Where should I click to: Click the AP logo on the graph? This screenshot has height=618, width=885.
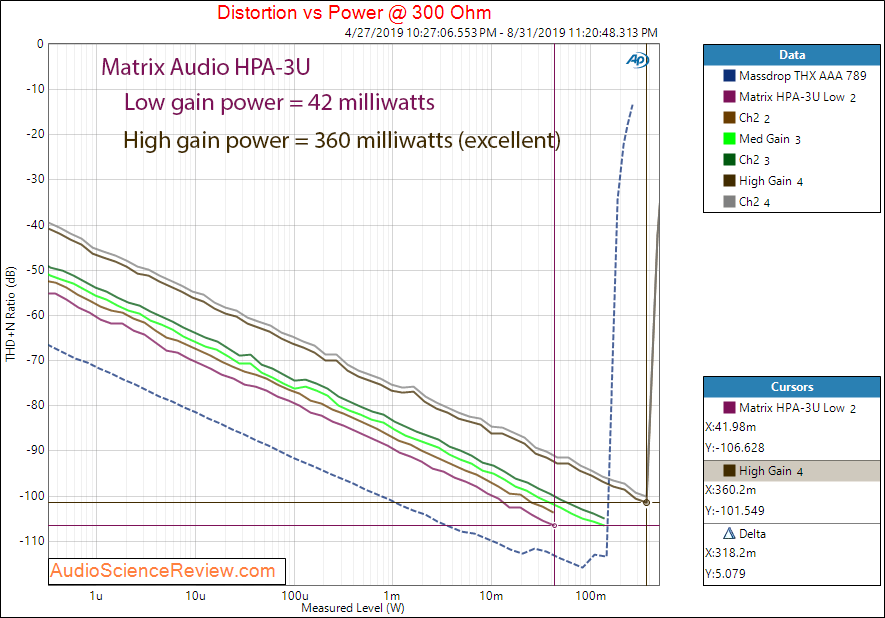pos(638,60)
